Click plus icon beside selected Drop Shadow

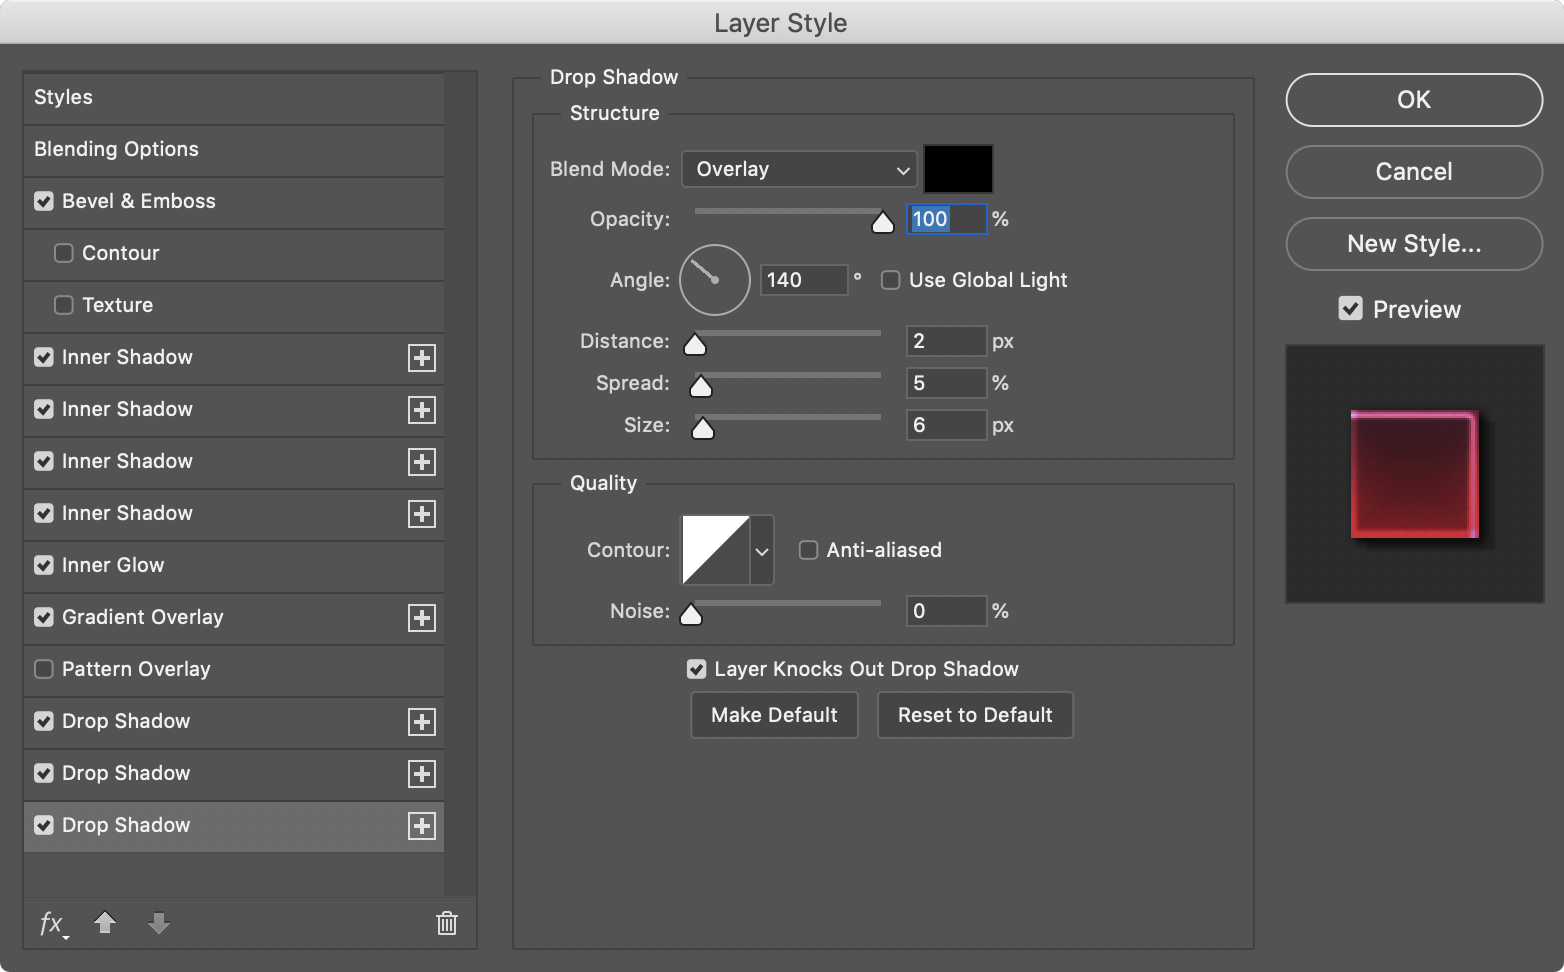(422, 826)
